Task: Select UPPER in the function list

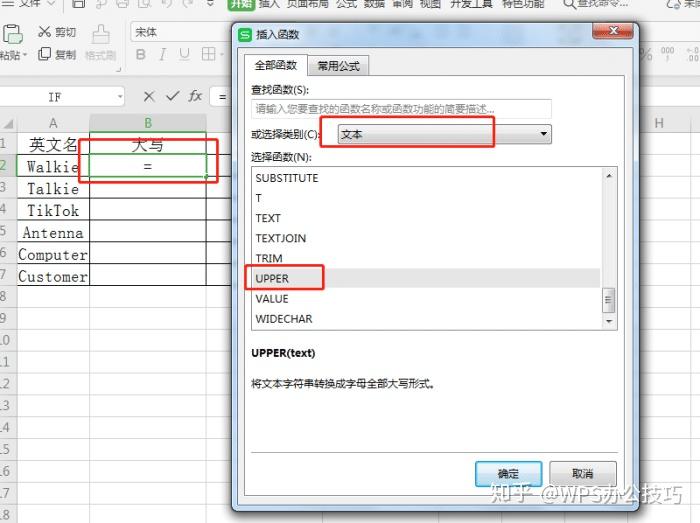Action: (426, 278)
